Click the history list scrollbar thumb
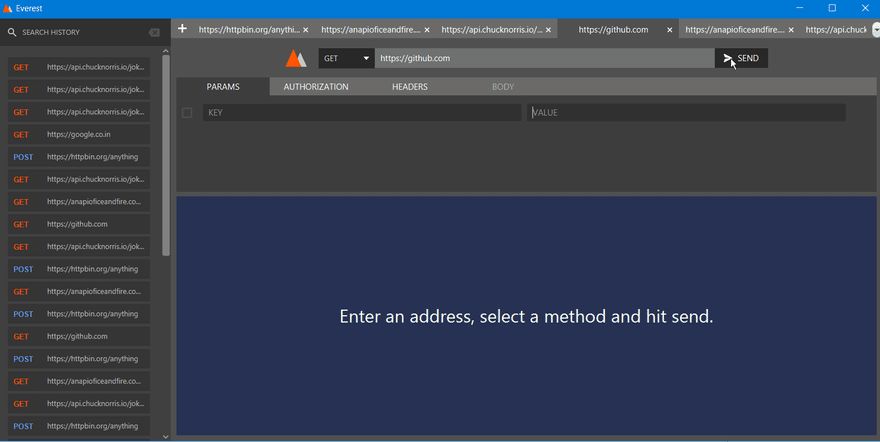 click(x=166, y=155)
